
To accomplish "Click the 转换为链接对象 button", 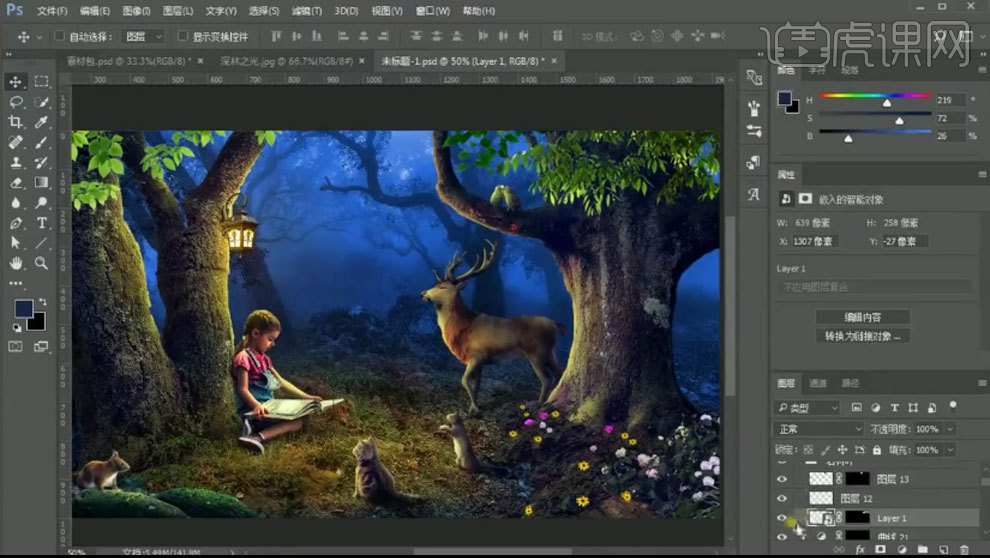I will point(862,336).
